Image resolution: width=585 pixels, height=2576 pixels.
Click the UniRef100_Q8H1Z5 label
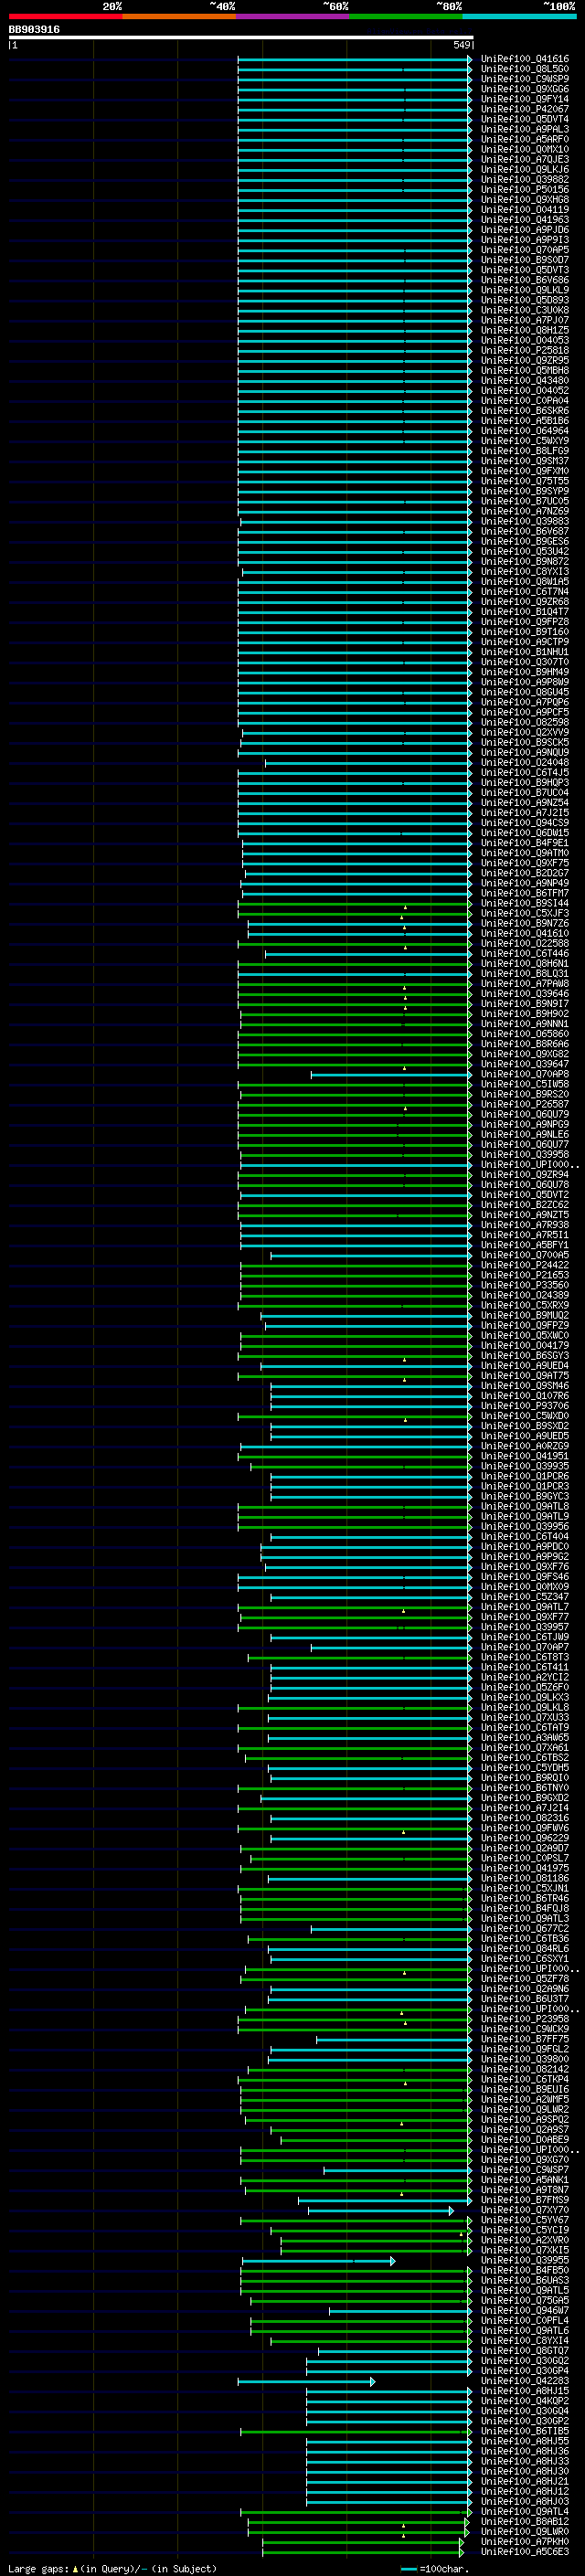524,330
